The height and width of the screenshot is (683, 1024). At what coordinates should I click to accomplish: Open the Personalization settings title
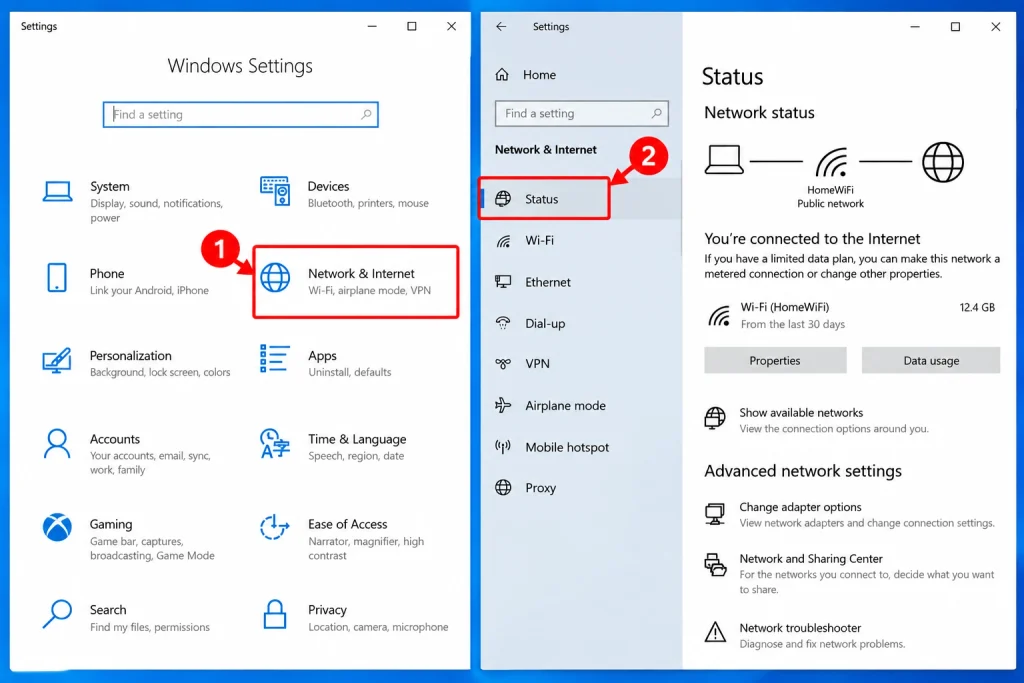131,356
